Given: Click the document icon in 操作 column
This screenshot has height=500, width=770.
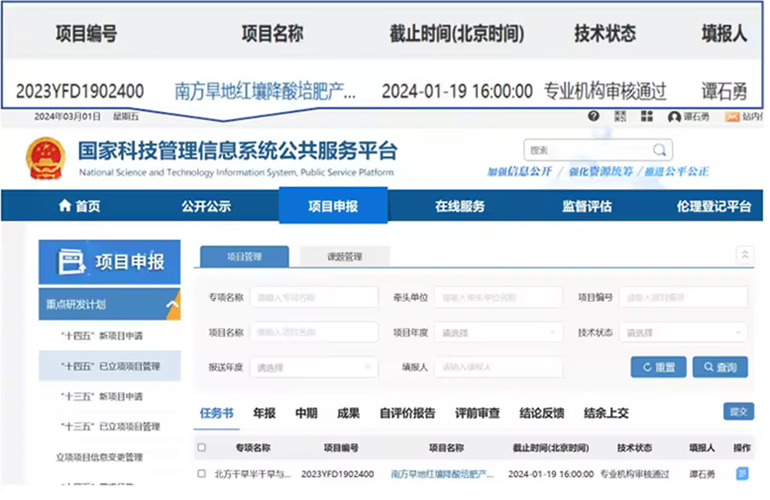Looking at the screenshot, I should click(x=742, y=473).
